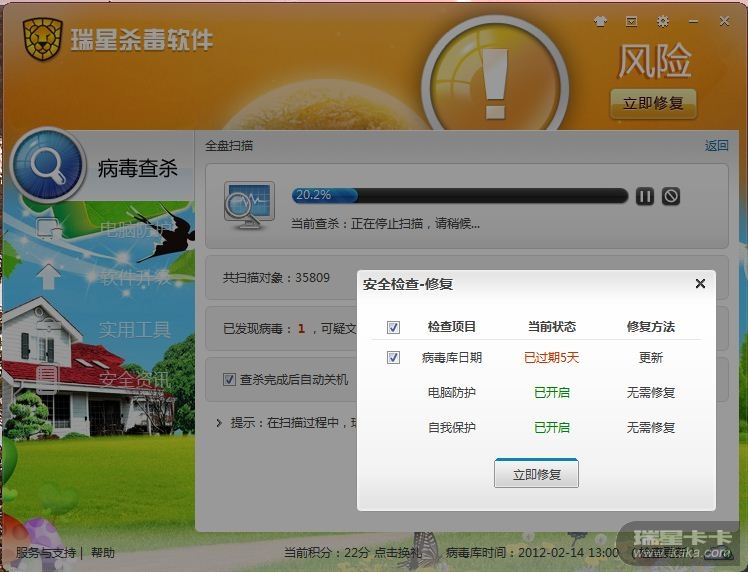Open 服务与支持 link in footer

point(46,553)
